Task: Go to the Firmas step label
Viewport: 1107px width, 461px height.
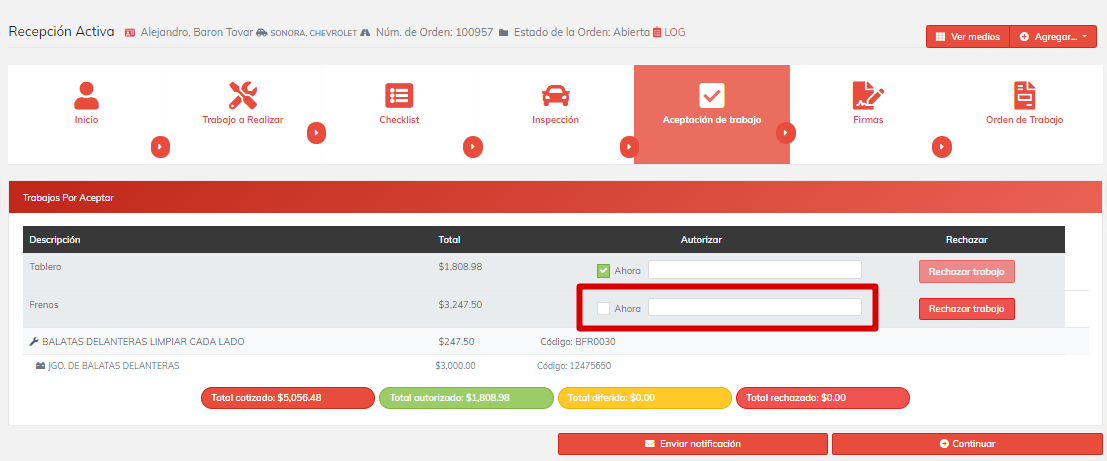Action: click(867, 120)
